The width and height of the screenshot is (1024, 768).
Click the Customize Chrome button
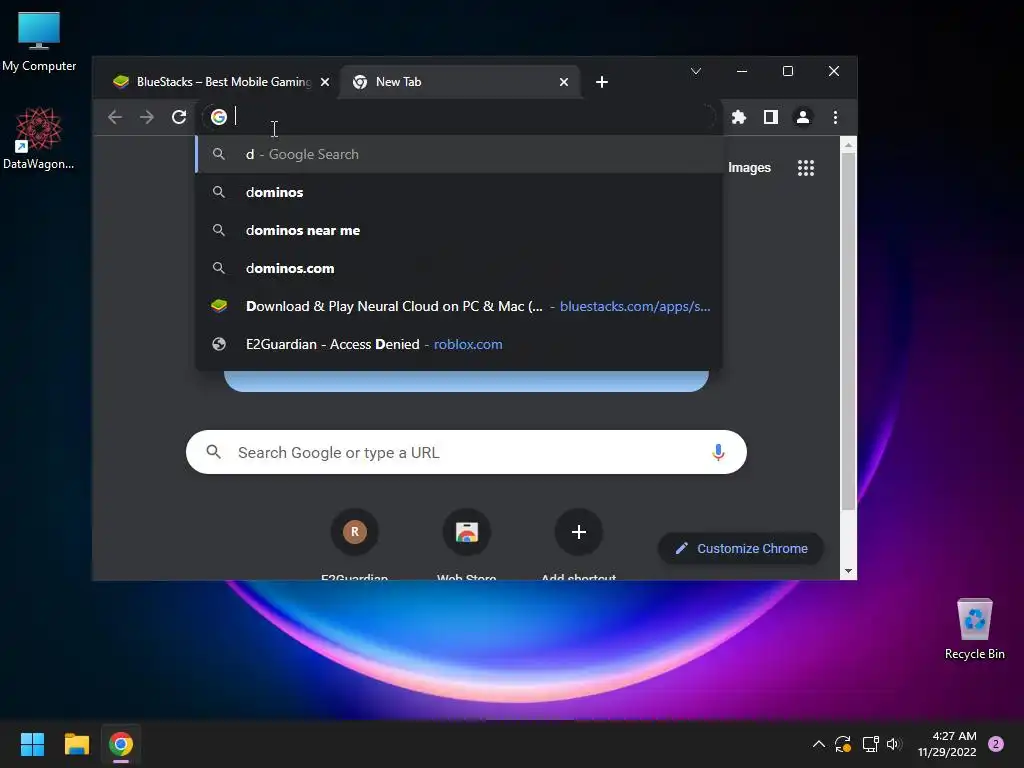(741, 549)
